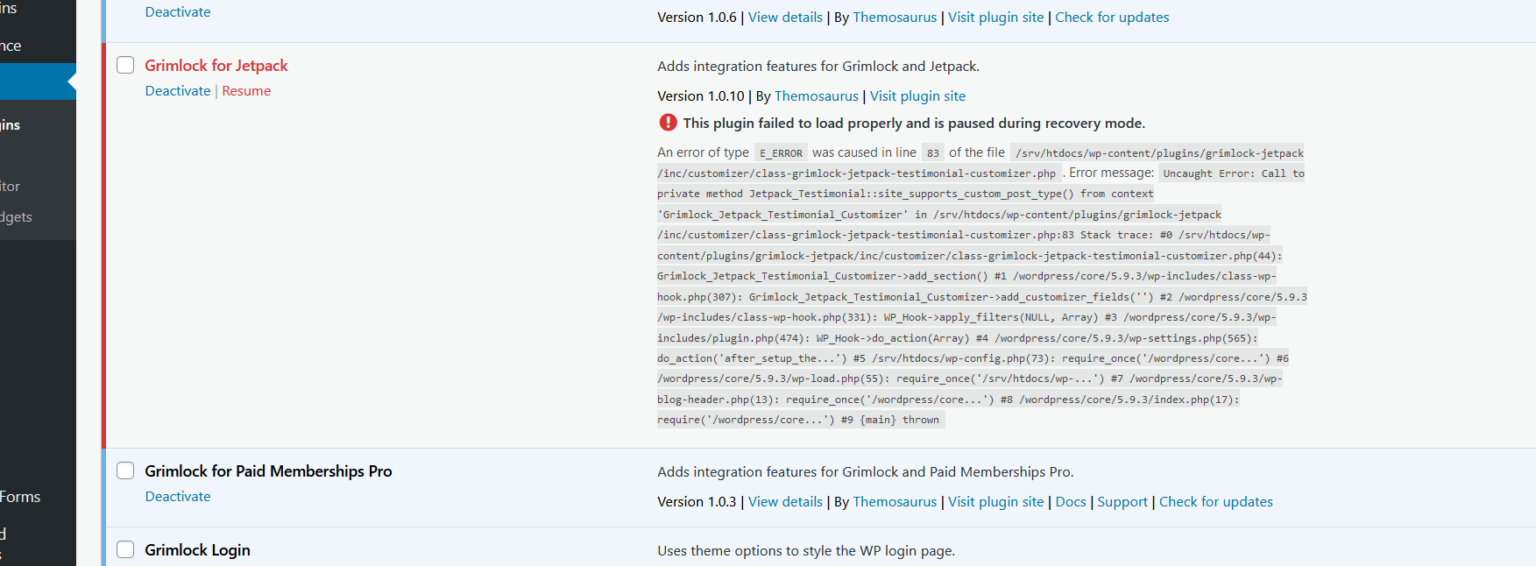
Task: Click Themosaurus author in Paid Memberships Pro row
Action: (894, 502)
